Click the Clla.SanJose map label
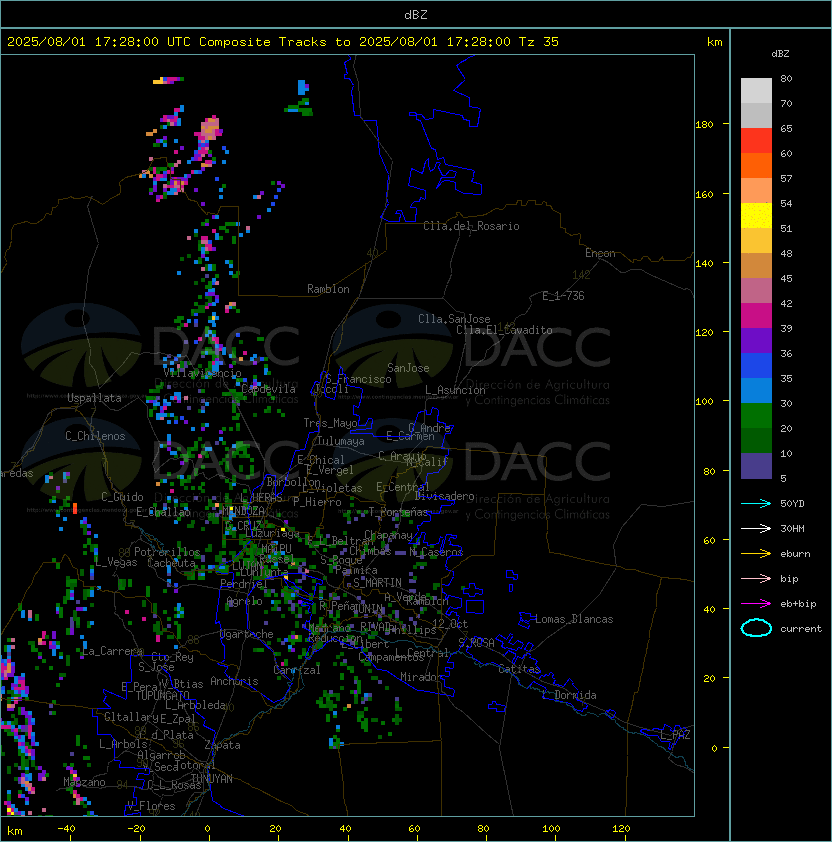The width and height of the screenshot is (832, 842). tap(454, 319)
